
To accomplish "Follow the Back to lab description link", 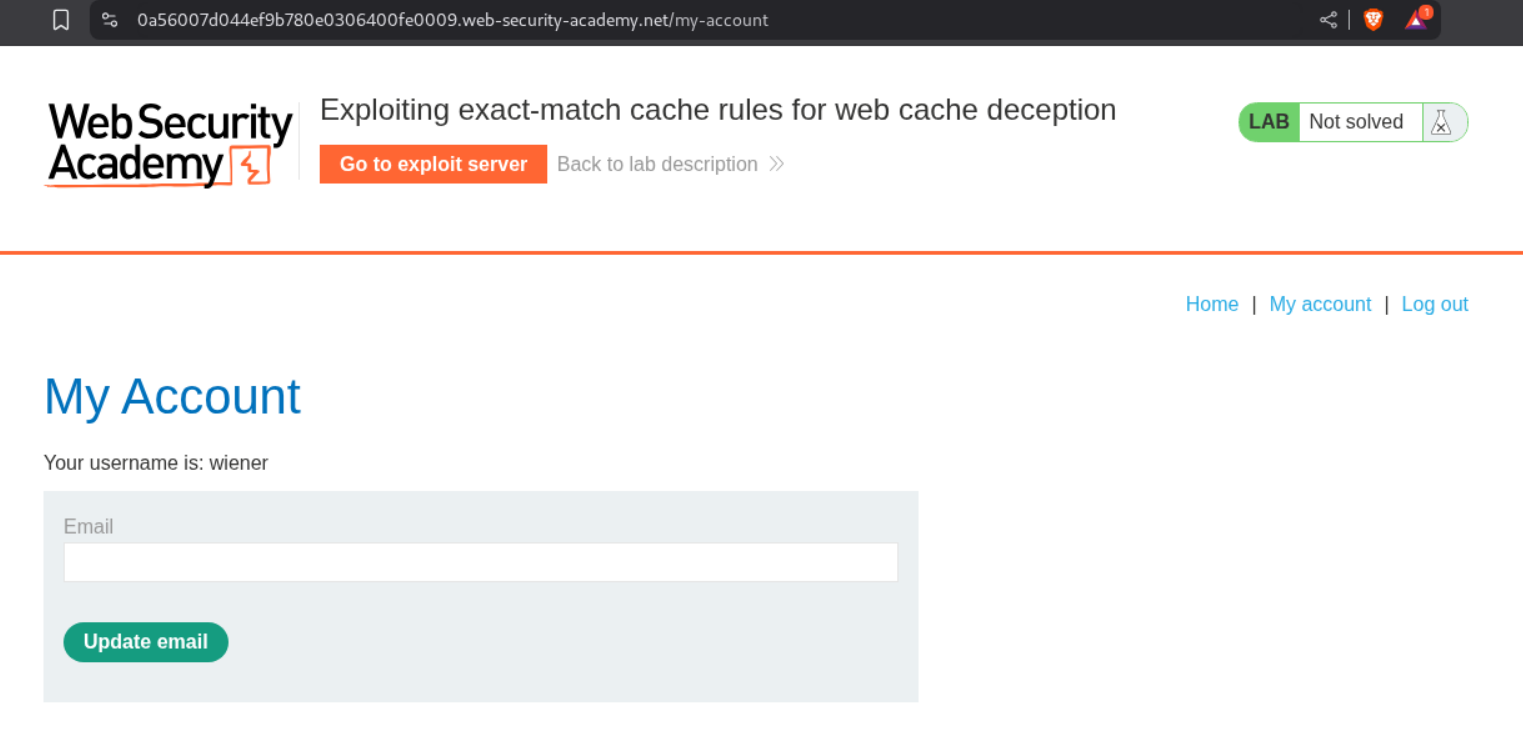I will tap(657, 164).
